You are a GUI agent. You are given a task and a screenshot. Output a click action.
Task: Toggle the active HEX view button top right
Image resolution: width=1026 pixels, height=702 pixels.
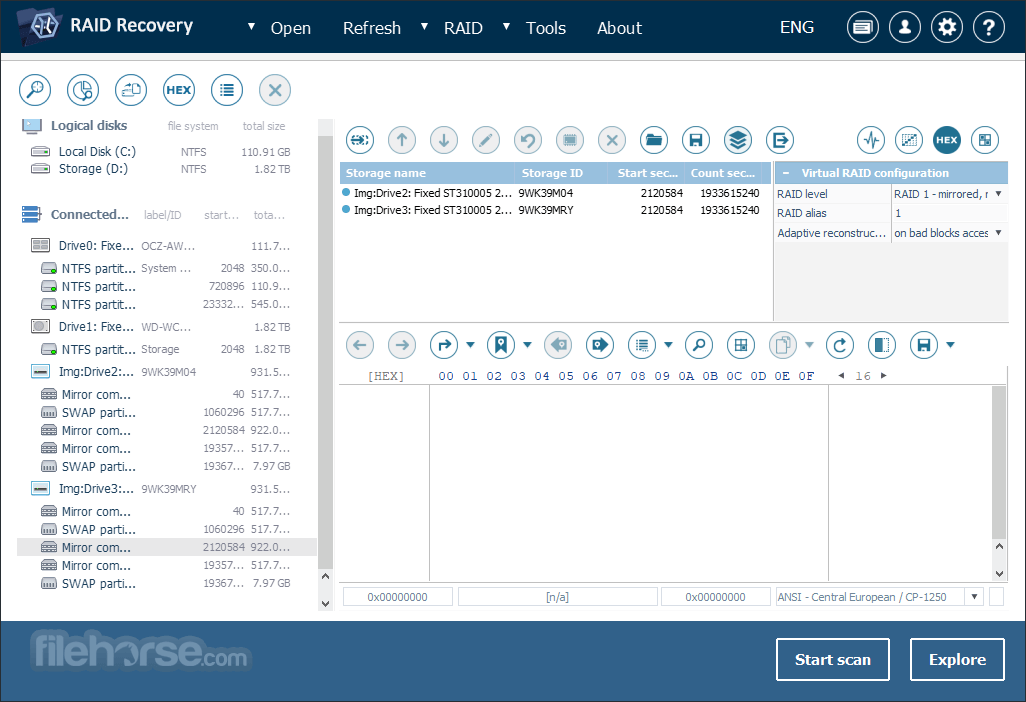(946, 140)
